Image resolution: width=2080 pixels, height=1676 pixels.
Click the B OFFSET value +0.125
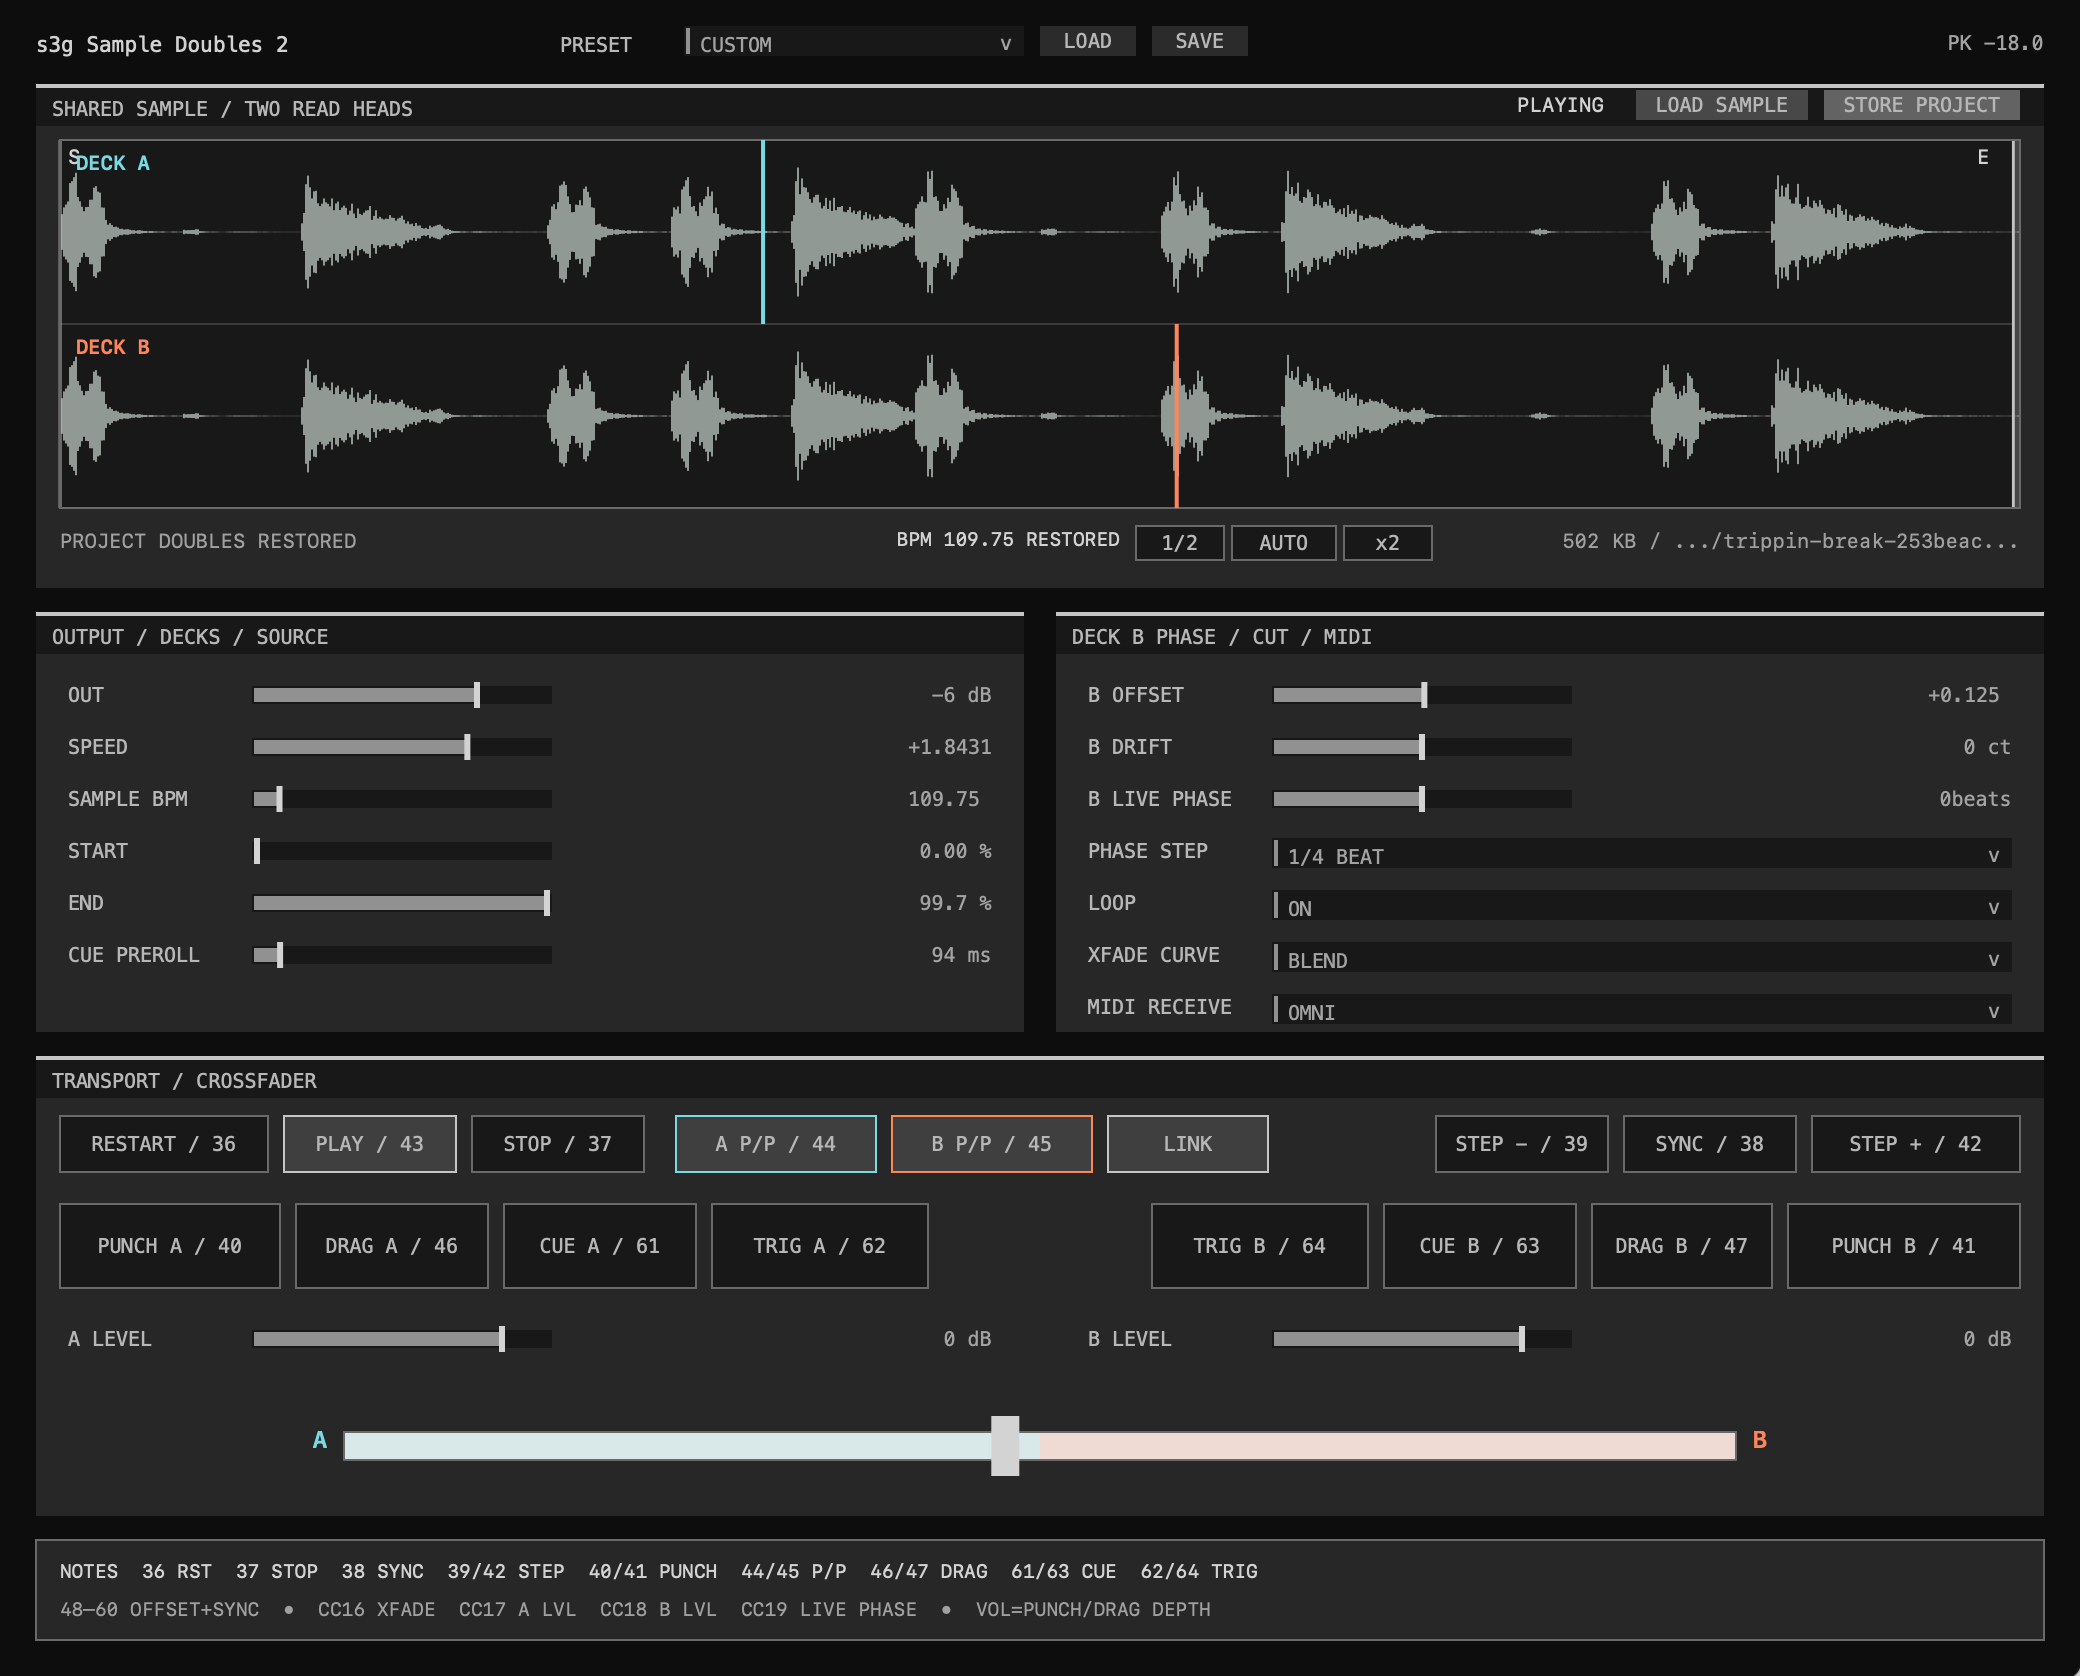1963,695
